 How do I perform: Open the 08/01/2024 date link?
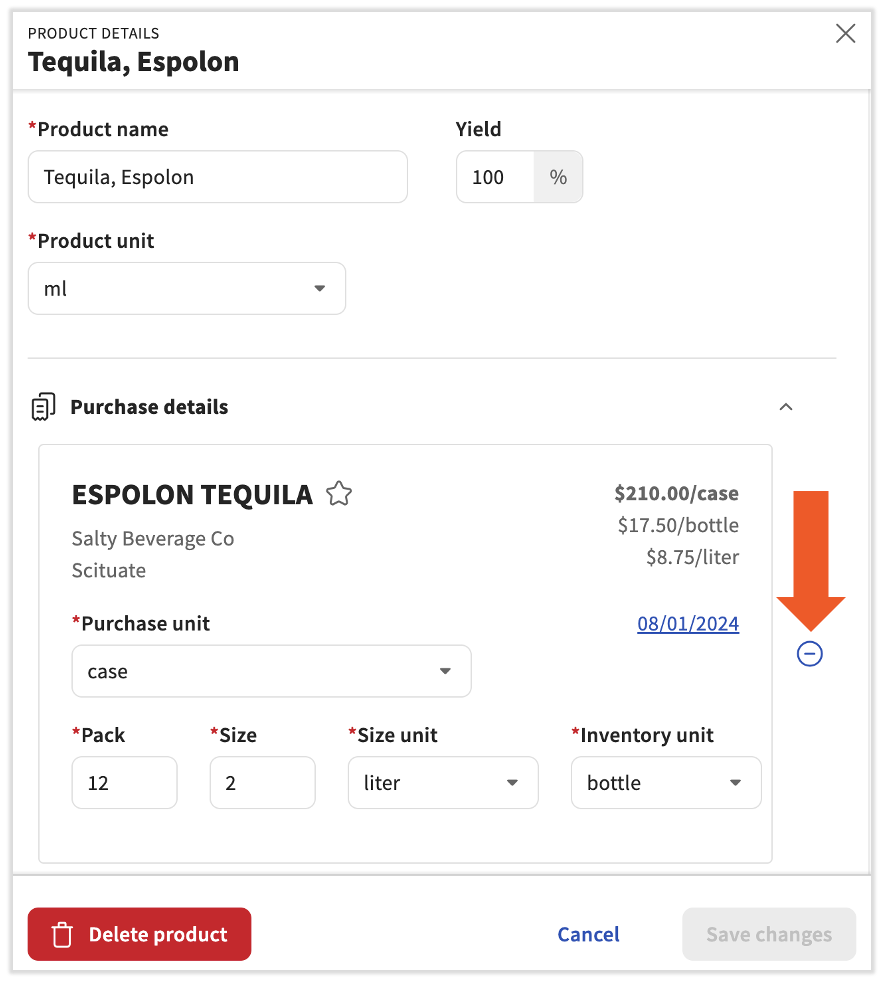[x=688, y=624]
